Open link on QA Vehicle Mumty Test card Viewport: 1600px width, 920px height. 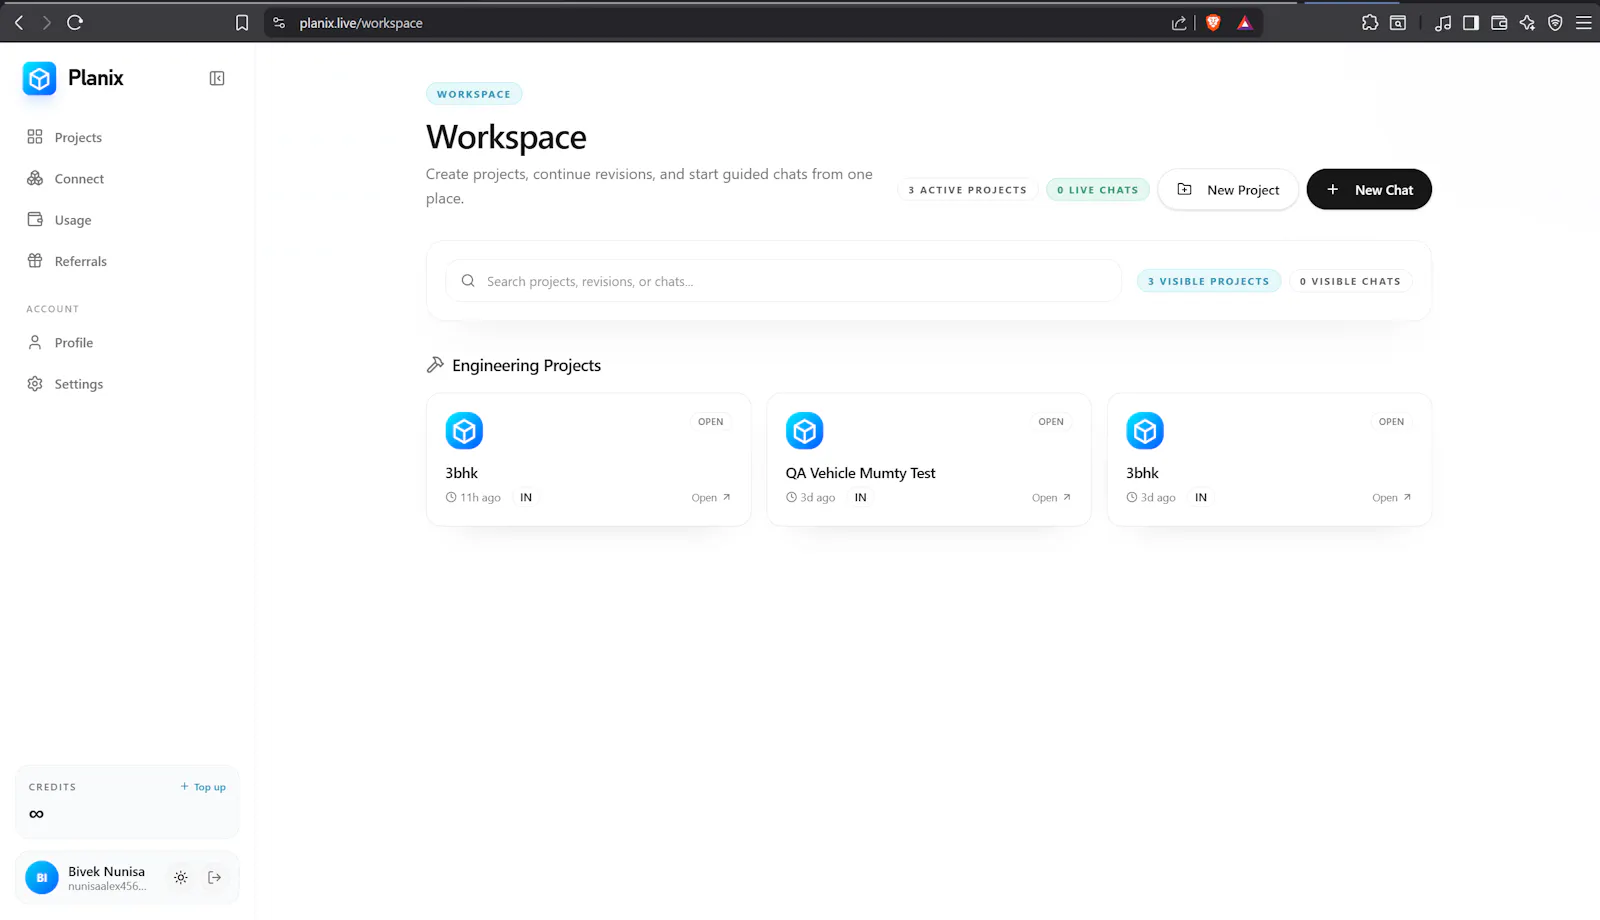pos(1051,498)
